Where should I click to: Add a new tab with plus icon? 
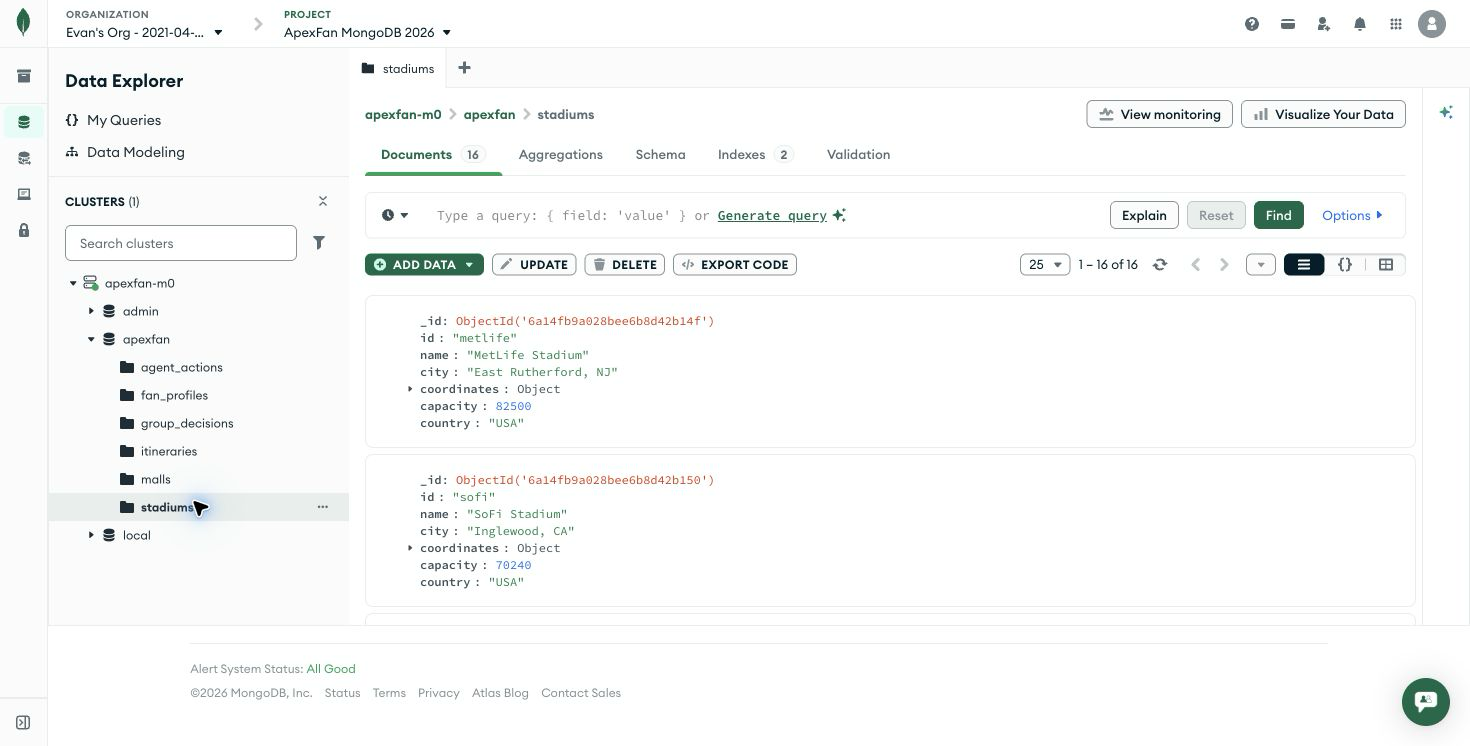pos(464,68)
